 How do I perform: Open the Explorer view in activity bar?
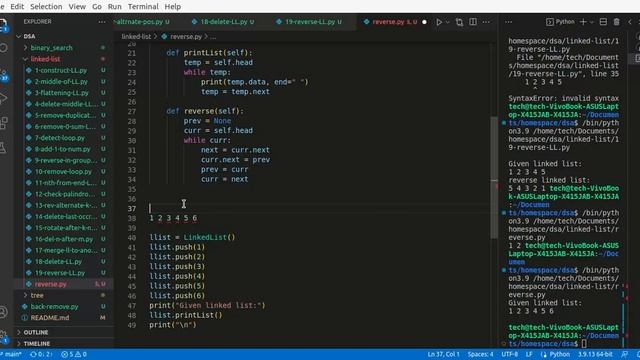3,24
